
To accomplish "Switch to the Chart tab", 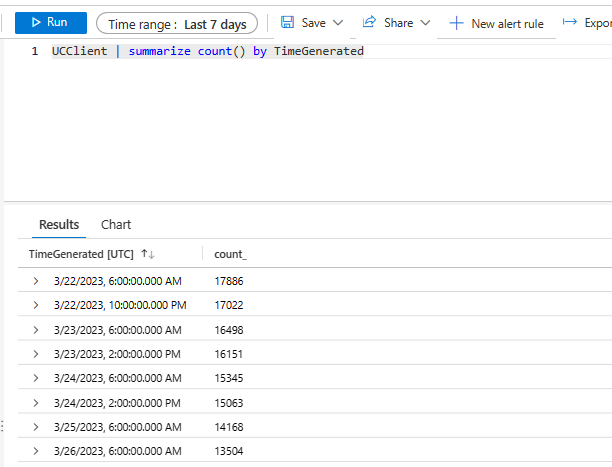I will 116,225.
